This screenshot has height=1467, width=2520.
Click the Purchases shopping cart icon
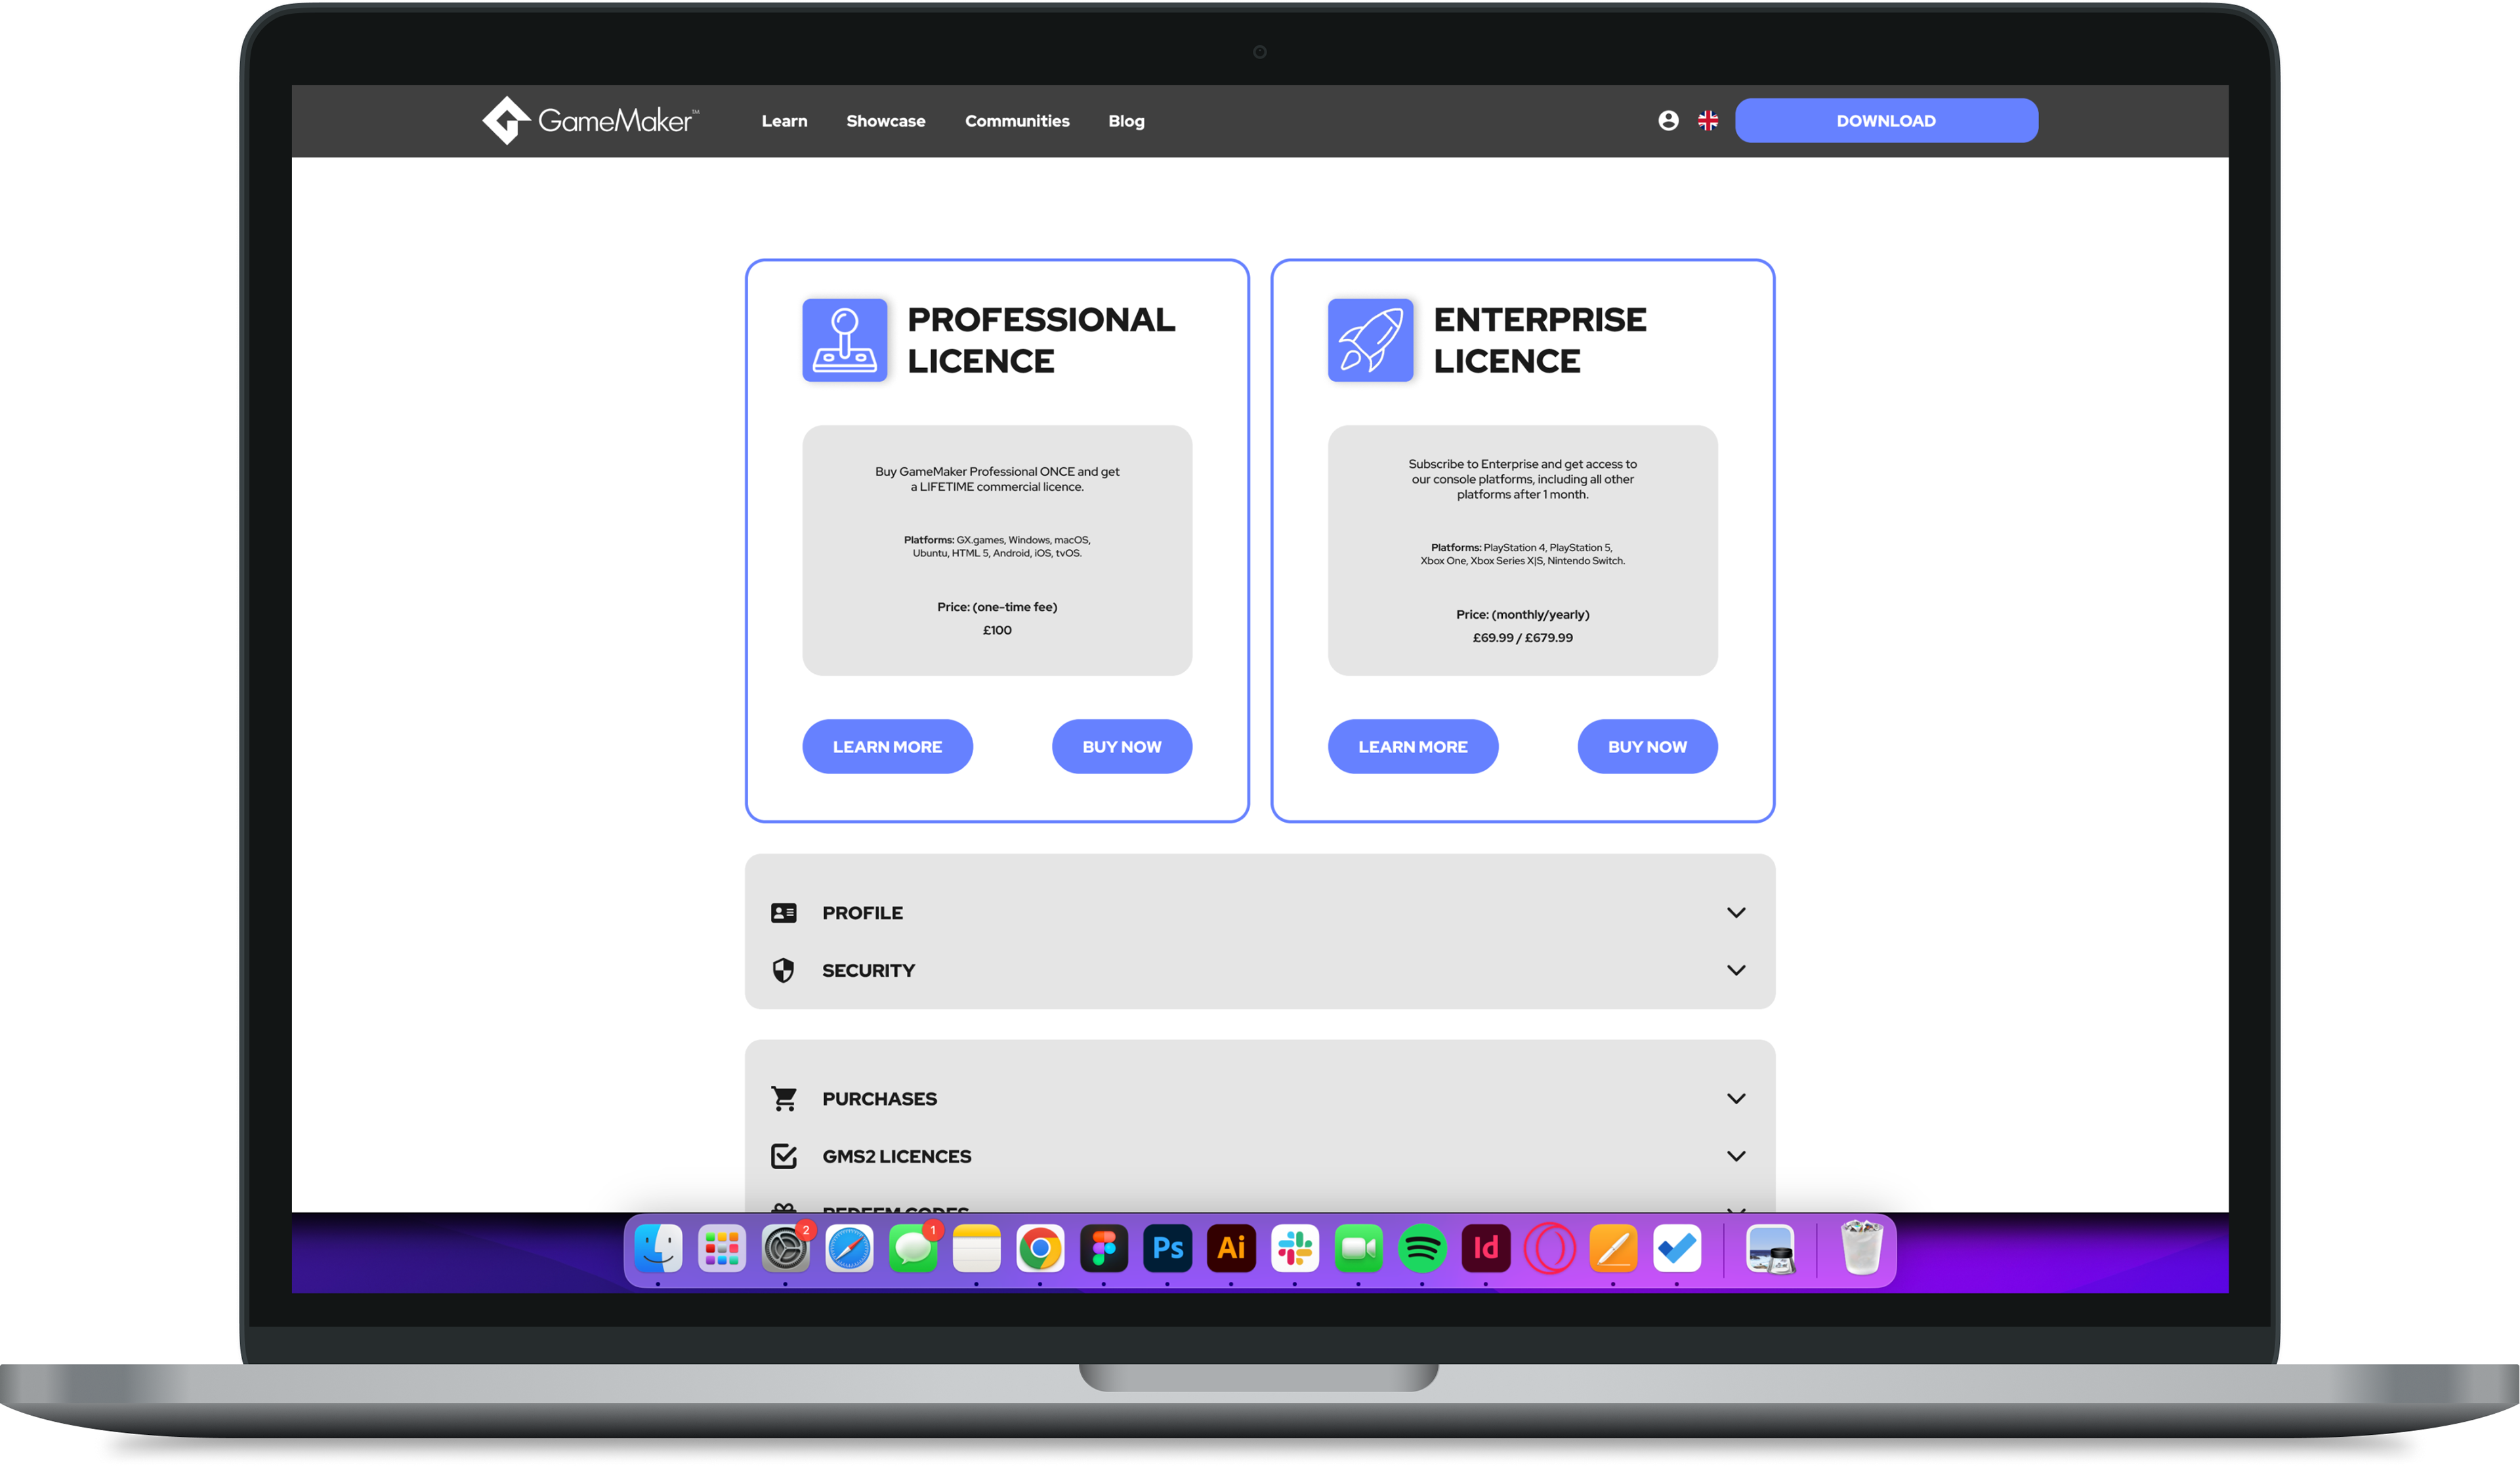pos(784,1098)
